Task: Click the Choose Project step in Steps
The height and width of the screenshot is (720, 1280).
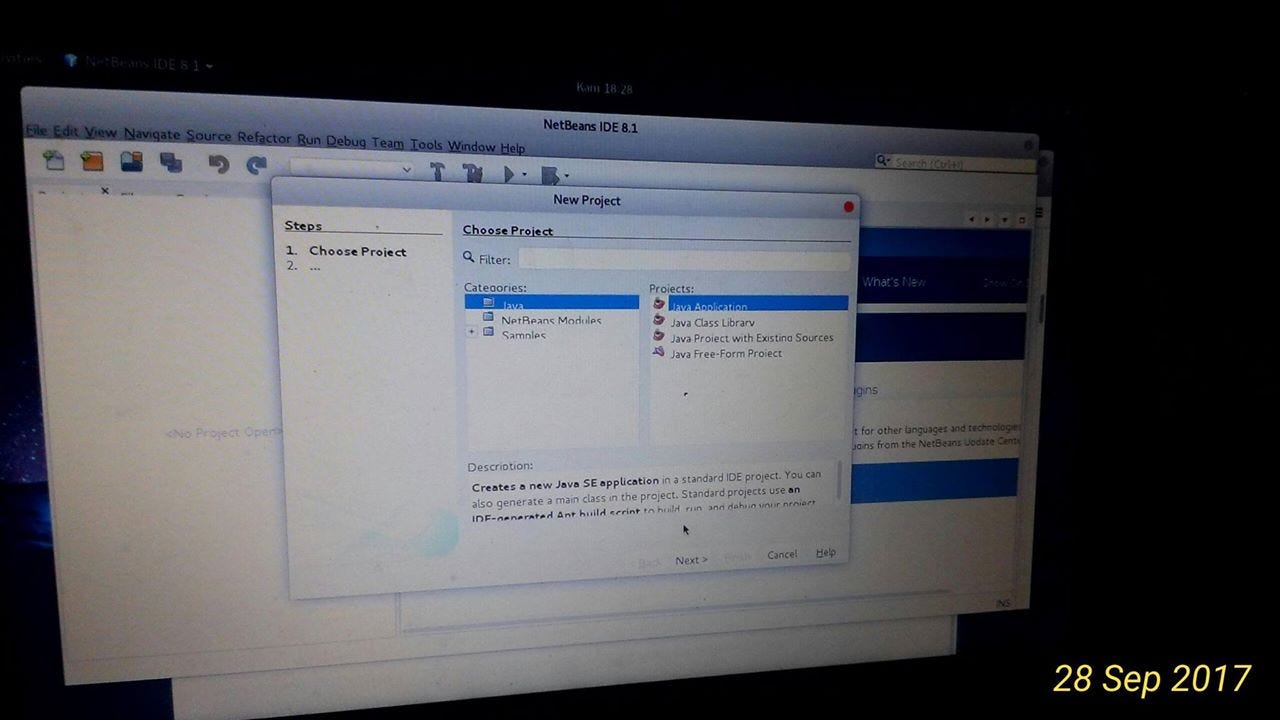Action: tap(357, 251)
